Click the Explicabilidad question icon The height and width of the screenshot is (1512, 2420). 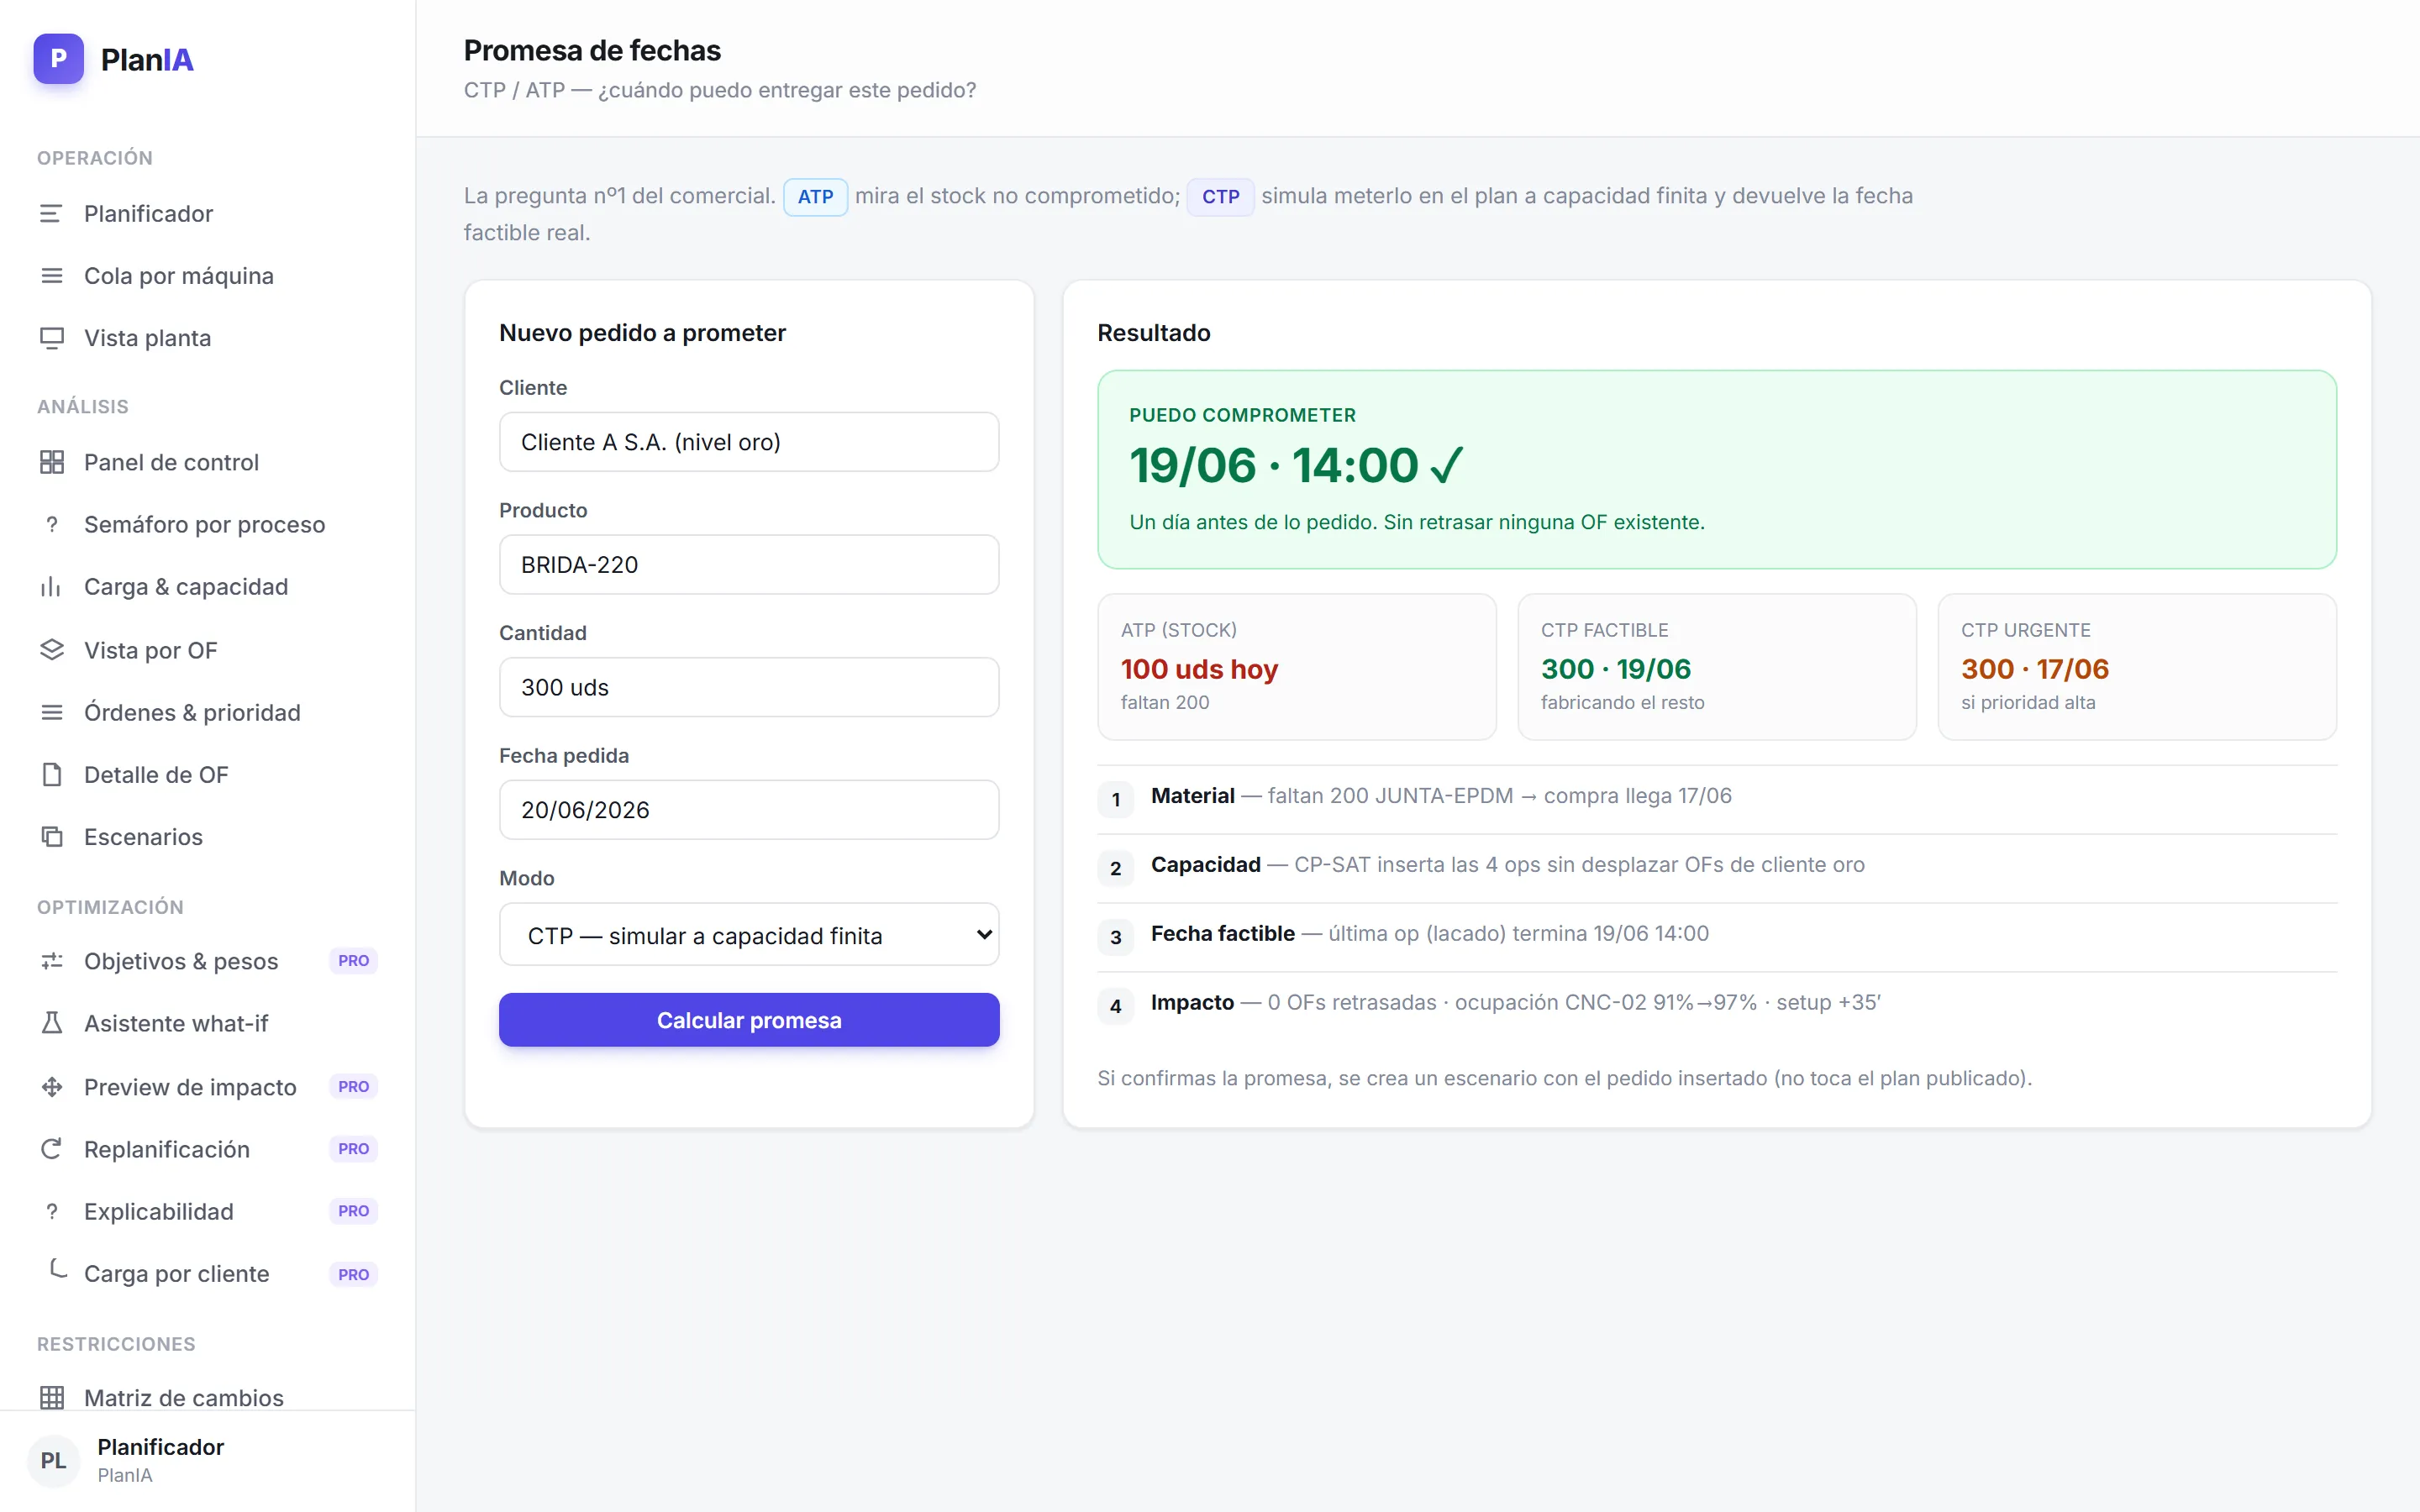pos(51,1211)
